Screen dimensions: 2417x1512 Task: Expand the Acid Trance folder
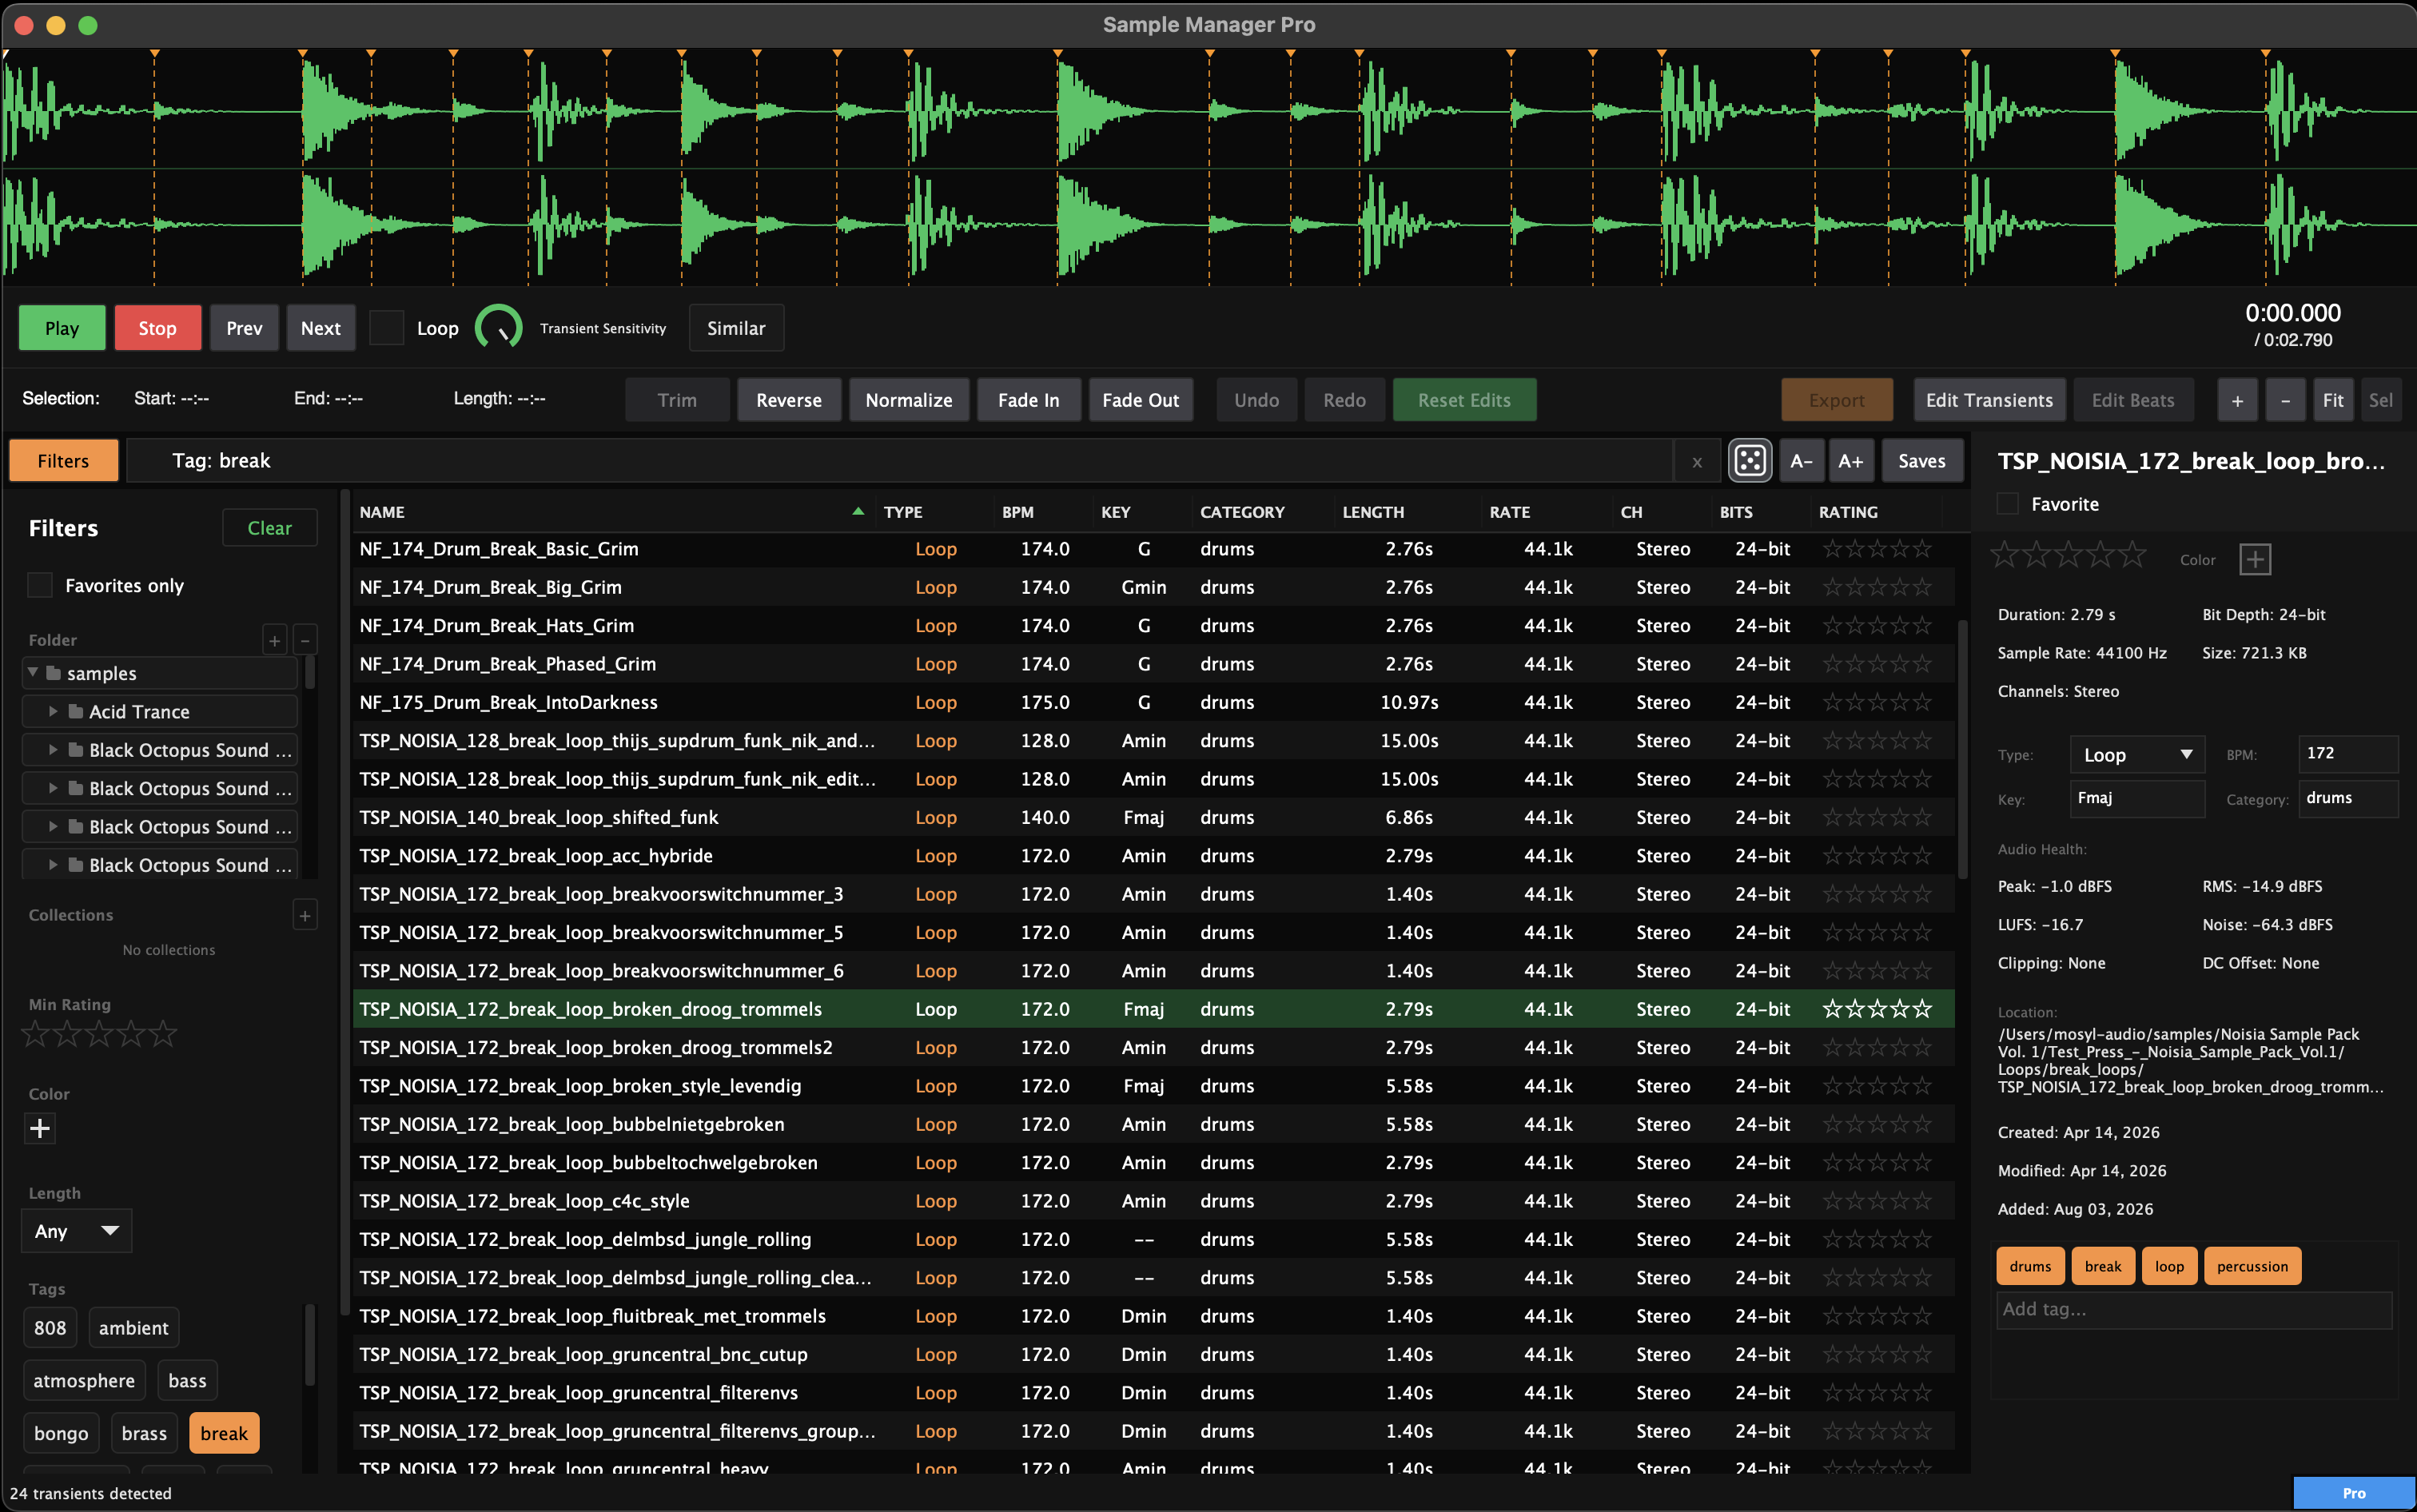53,711
